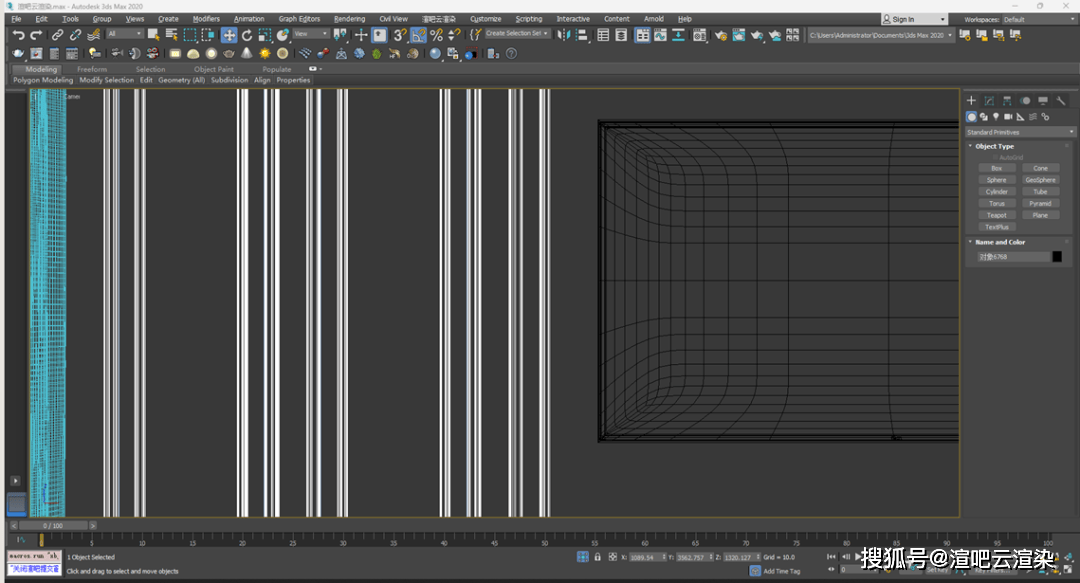Screen dimensions: 1080x583
Task: Open the Create Selection Set dropdown
Action: 517,33
